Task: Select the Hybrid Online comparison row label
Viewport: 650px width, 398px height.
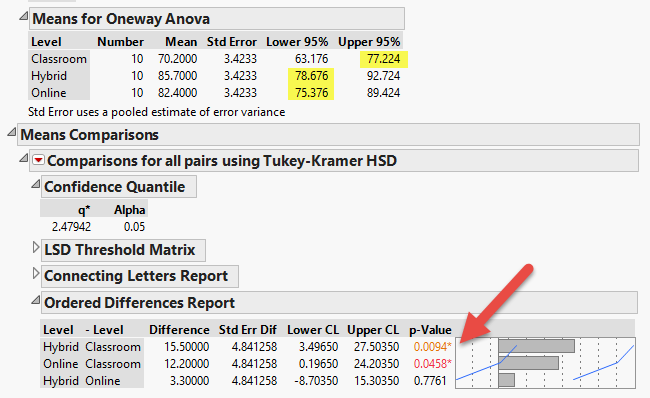Action: [x=92, y=381]
